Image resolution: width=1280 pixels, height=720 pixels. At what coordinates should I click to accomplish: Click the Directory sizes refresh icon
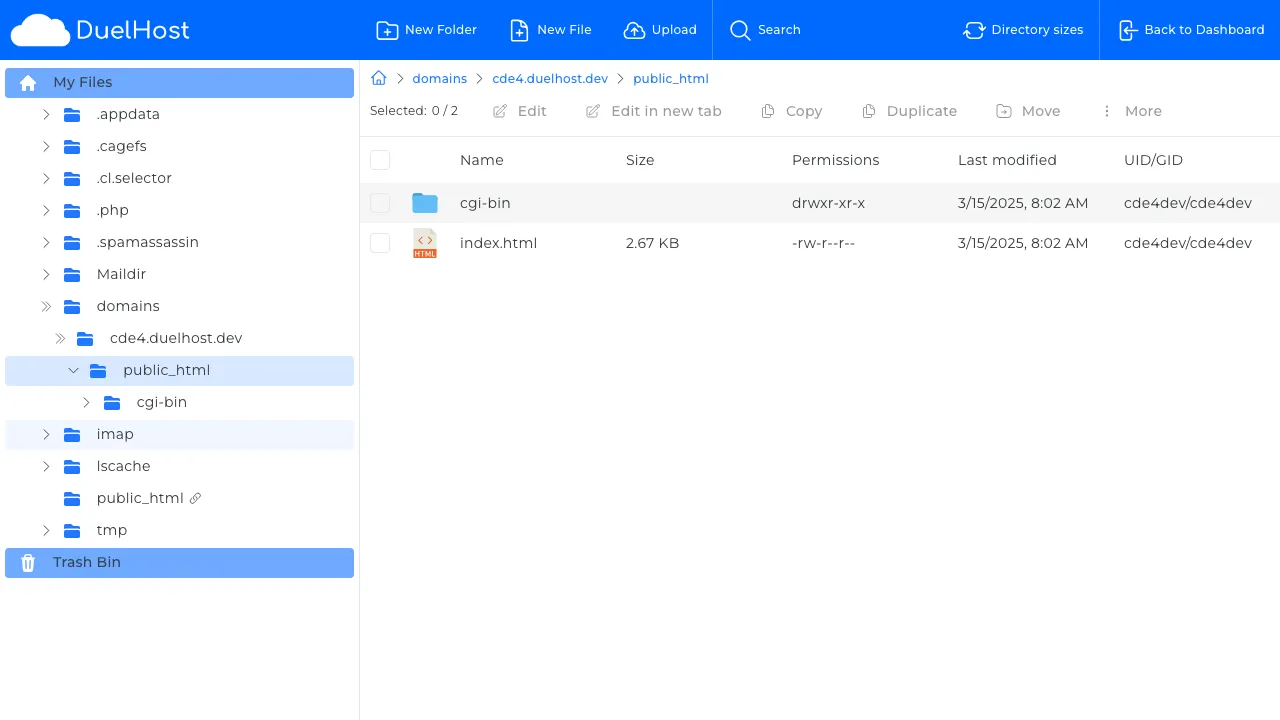coord(974,30)
